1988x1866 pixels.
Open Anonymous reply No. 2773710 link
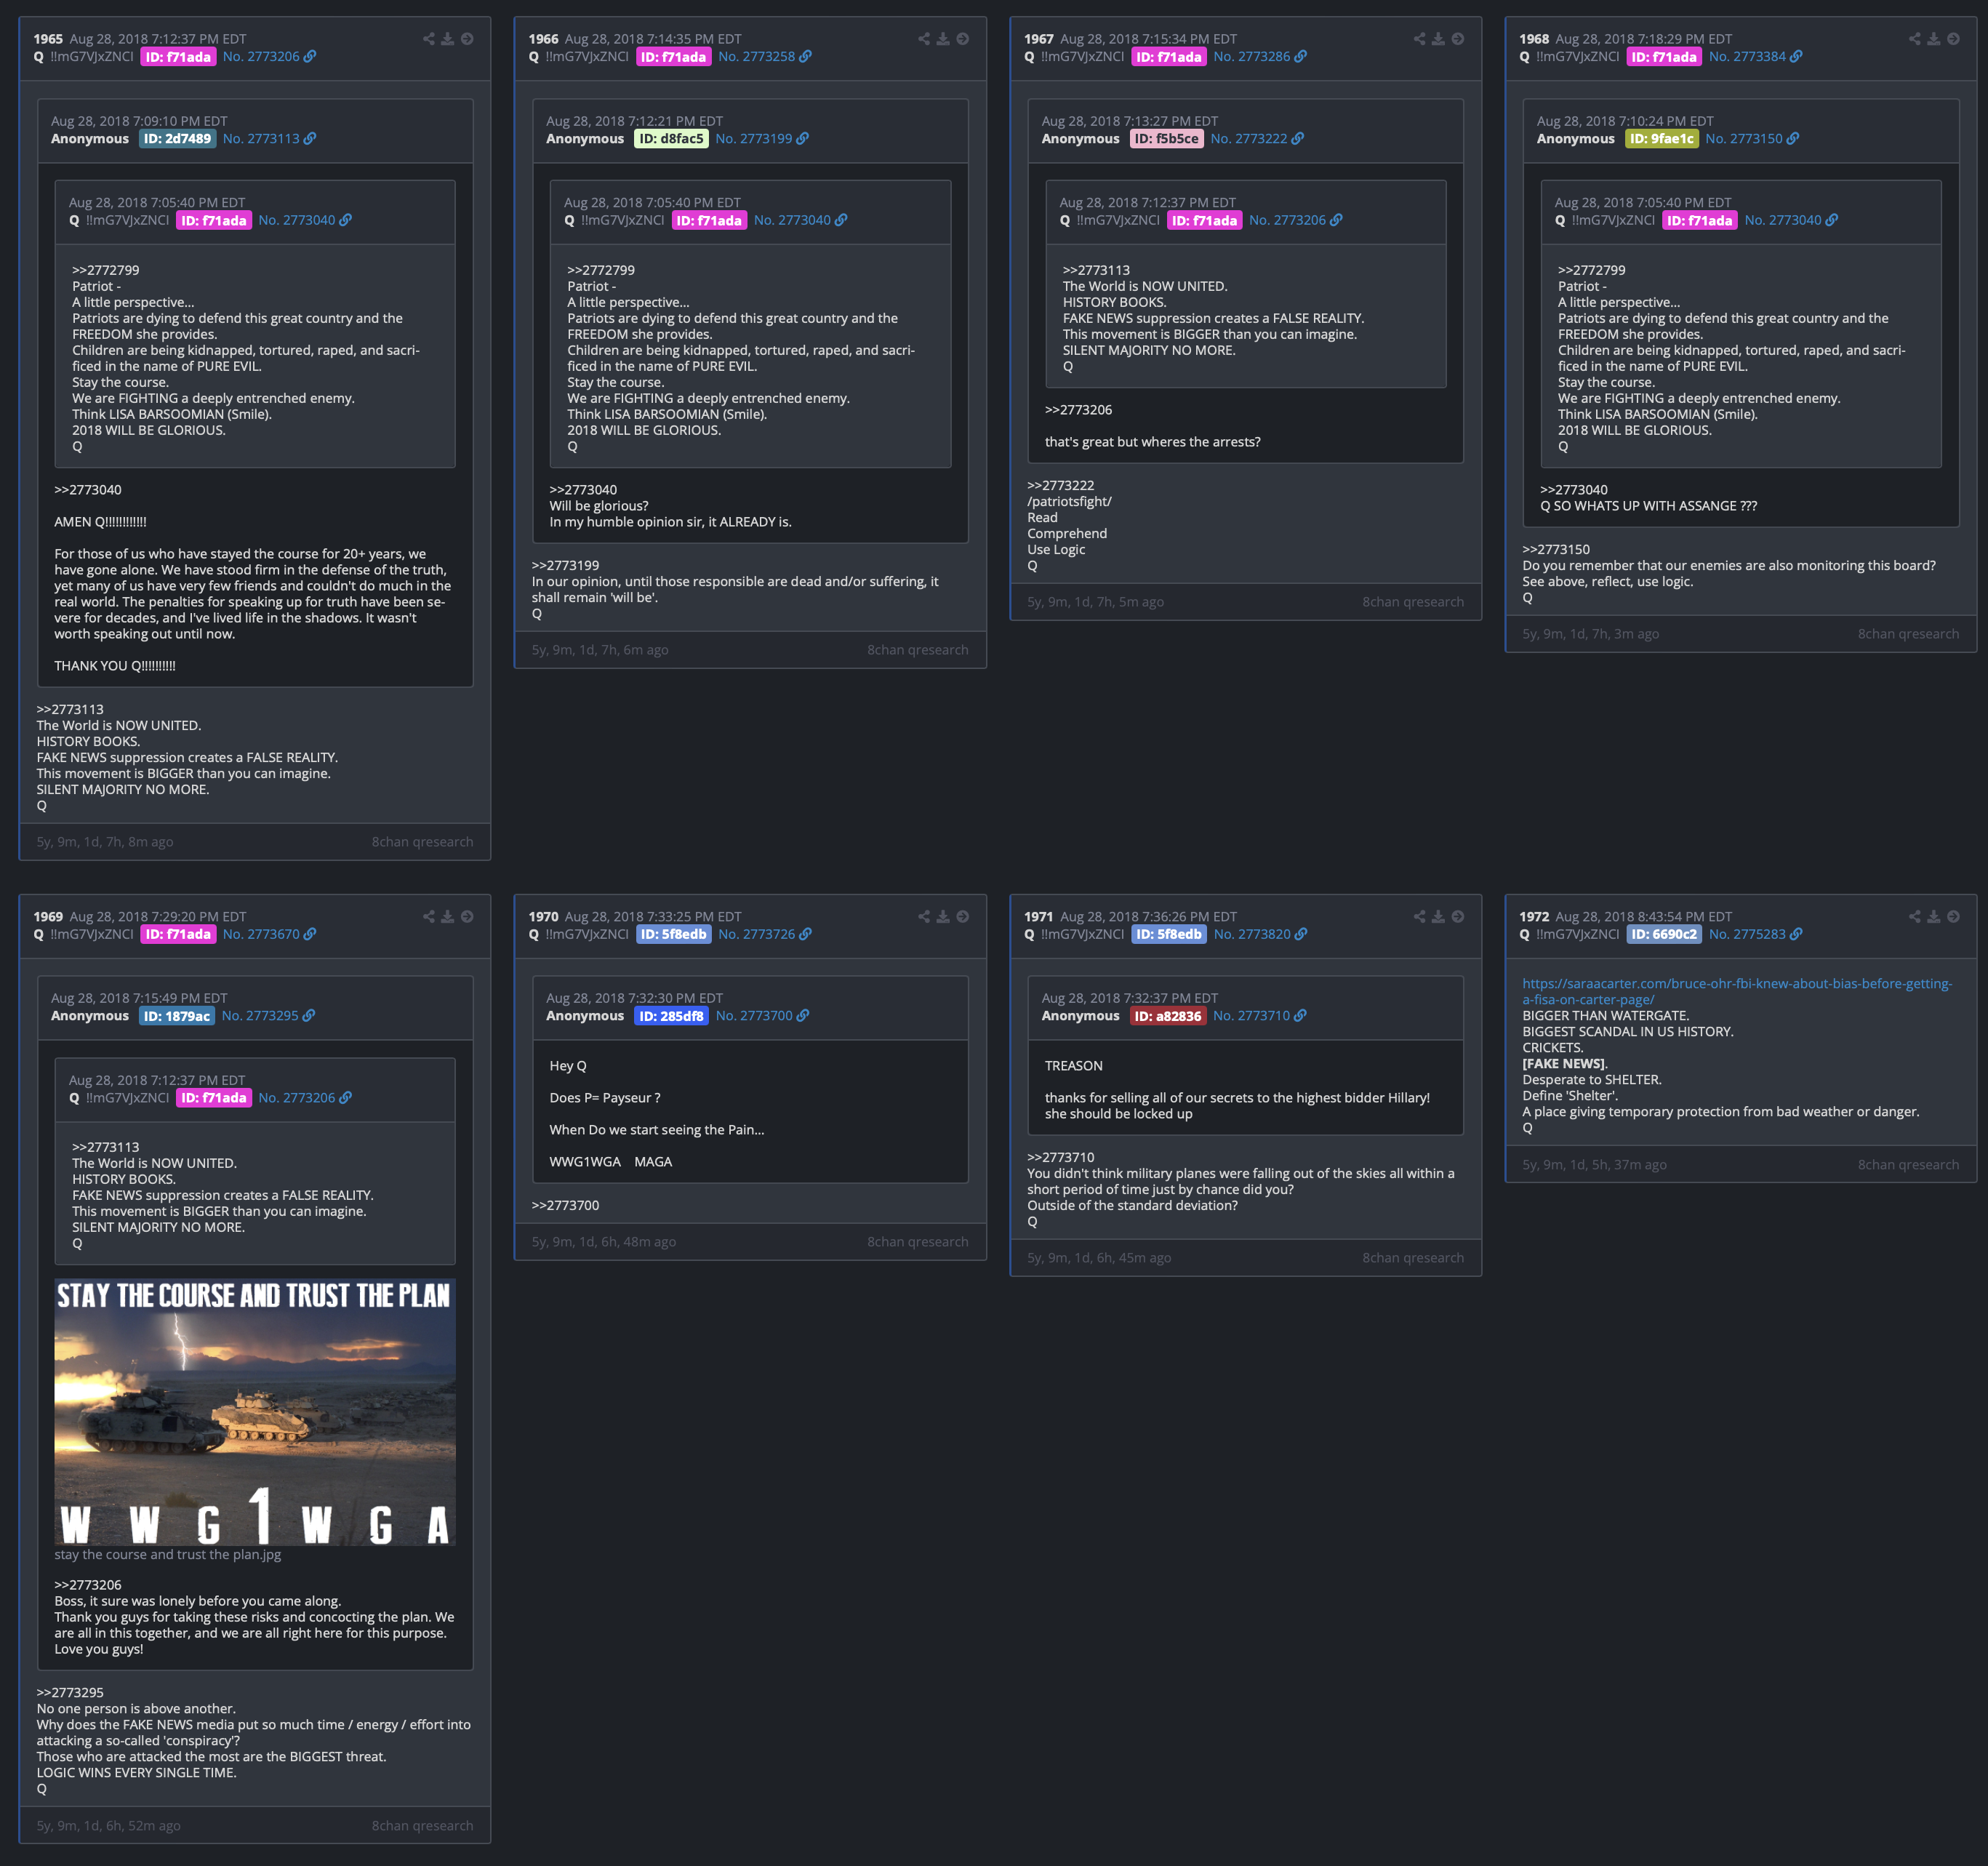pos(1260,1016)
